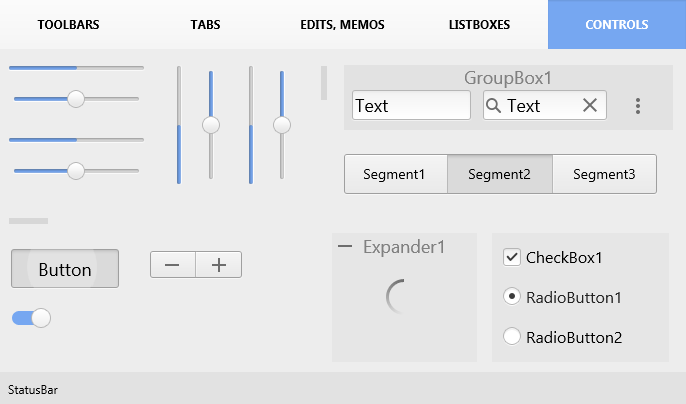Focus the plain Text input field
Image resolution: width=686 pixels, height=404 pixels.
(x=411, y=105)
